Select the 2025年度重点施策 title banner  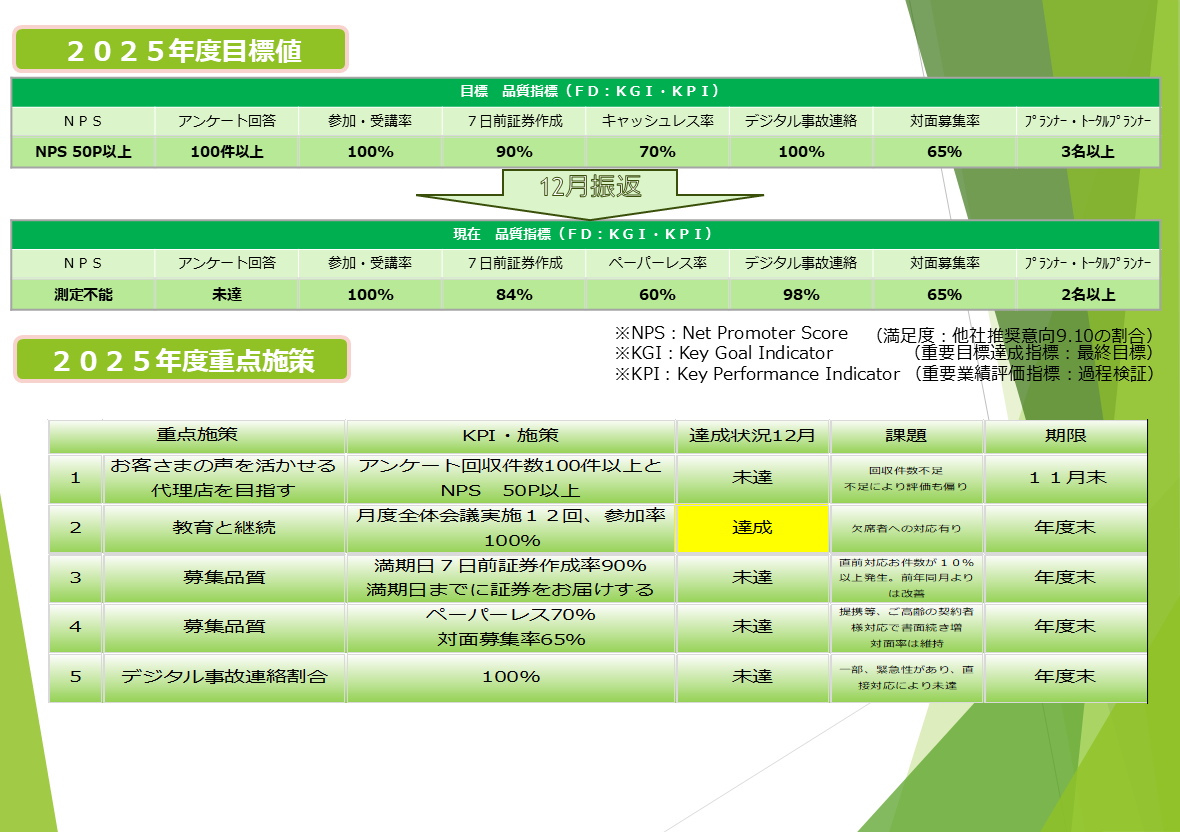tap(181, 360)
